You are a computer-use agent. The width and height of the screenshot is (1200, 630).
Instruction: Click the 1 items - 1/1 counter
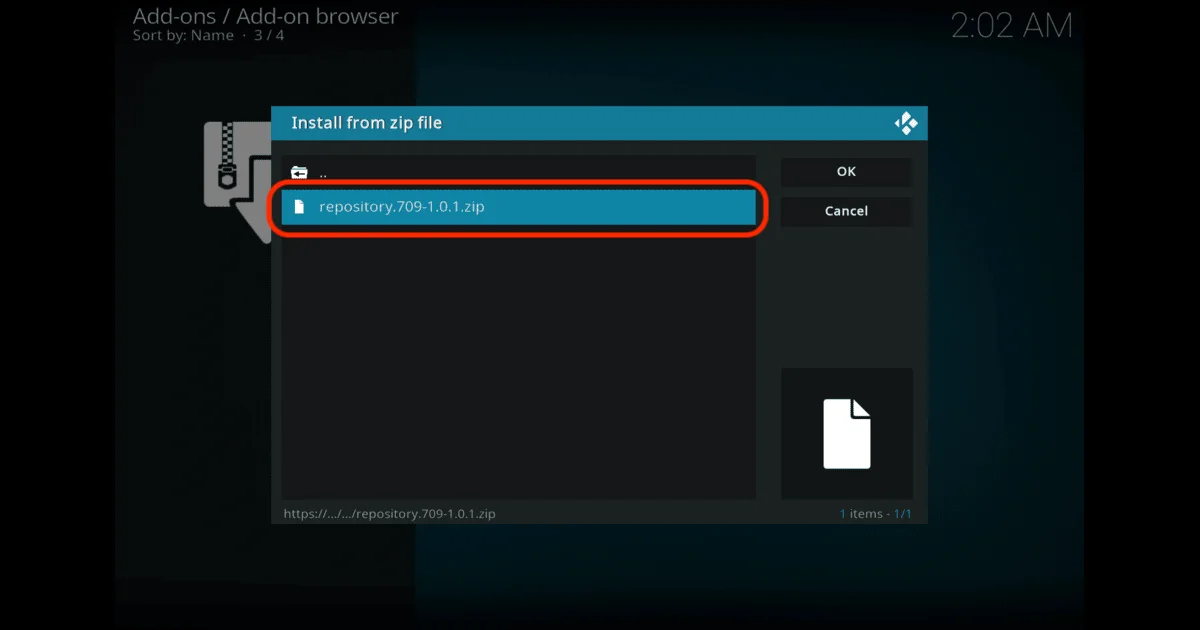coord(874,513)
